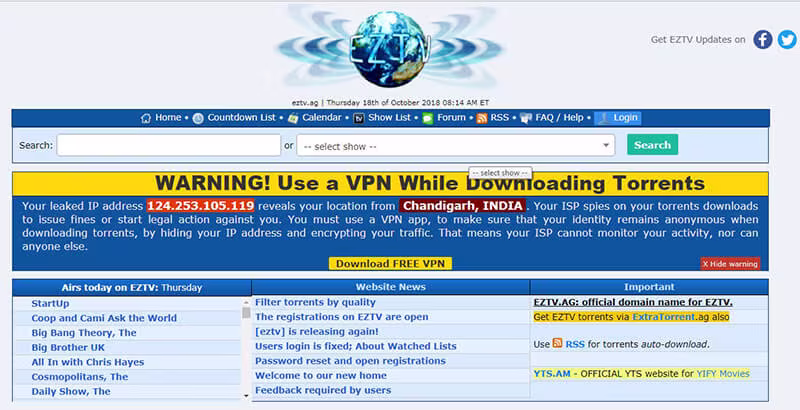This screenshot has height=410, width=800.
Task: Click the Show List TV icon
Action: 359,118
